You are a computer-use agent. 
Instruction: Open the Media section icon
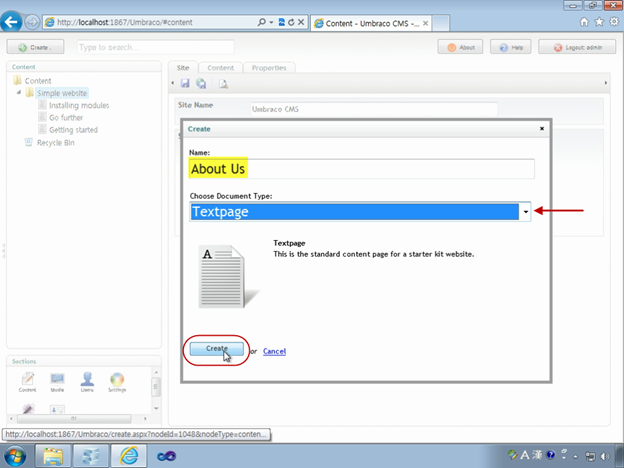pos(57,382)
